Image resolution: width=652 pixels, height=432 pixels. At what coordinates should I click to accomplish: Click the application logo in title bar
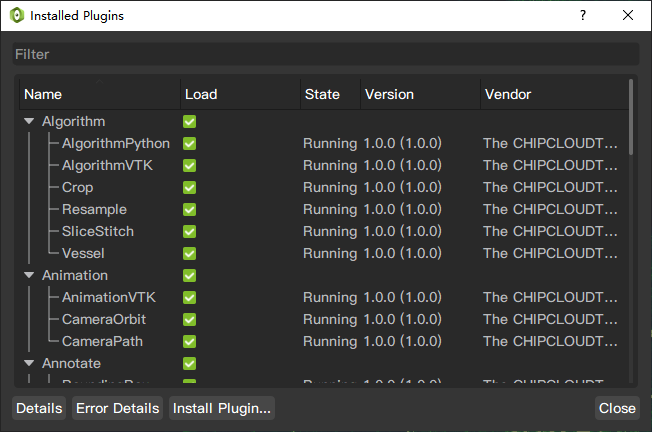point(17,15)
